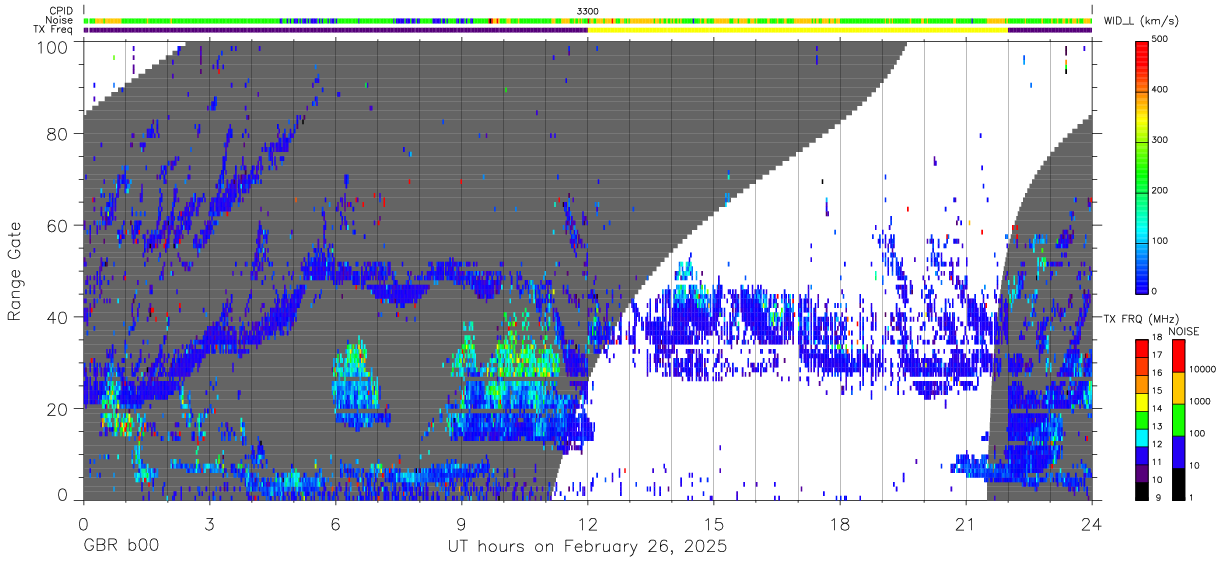Click the 'NOISE' legend title
1228x567 pixels.
click(1183, 331)
